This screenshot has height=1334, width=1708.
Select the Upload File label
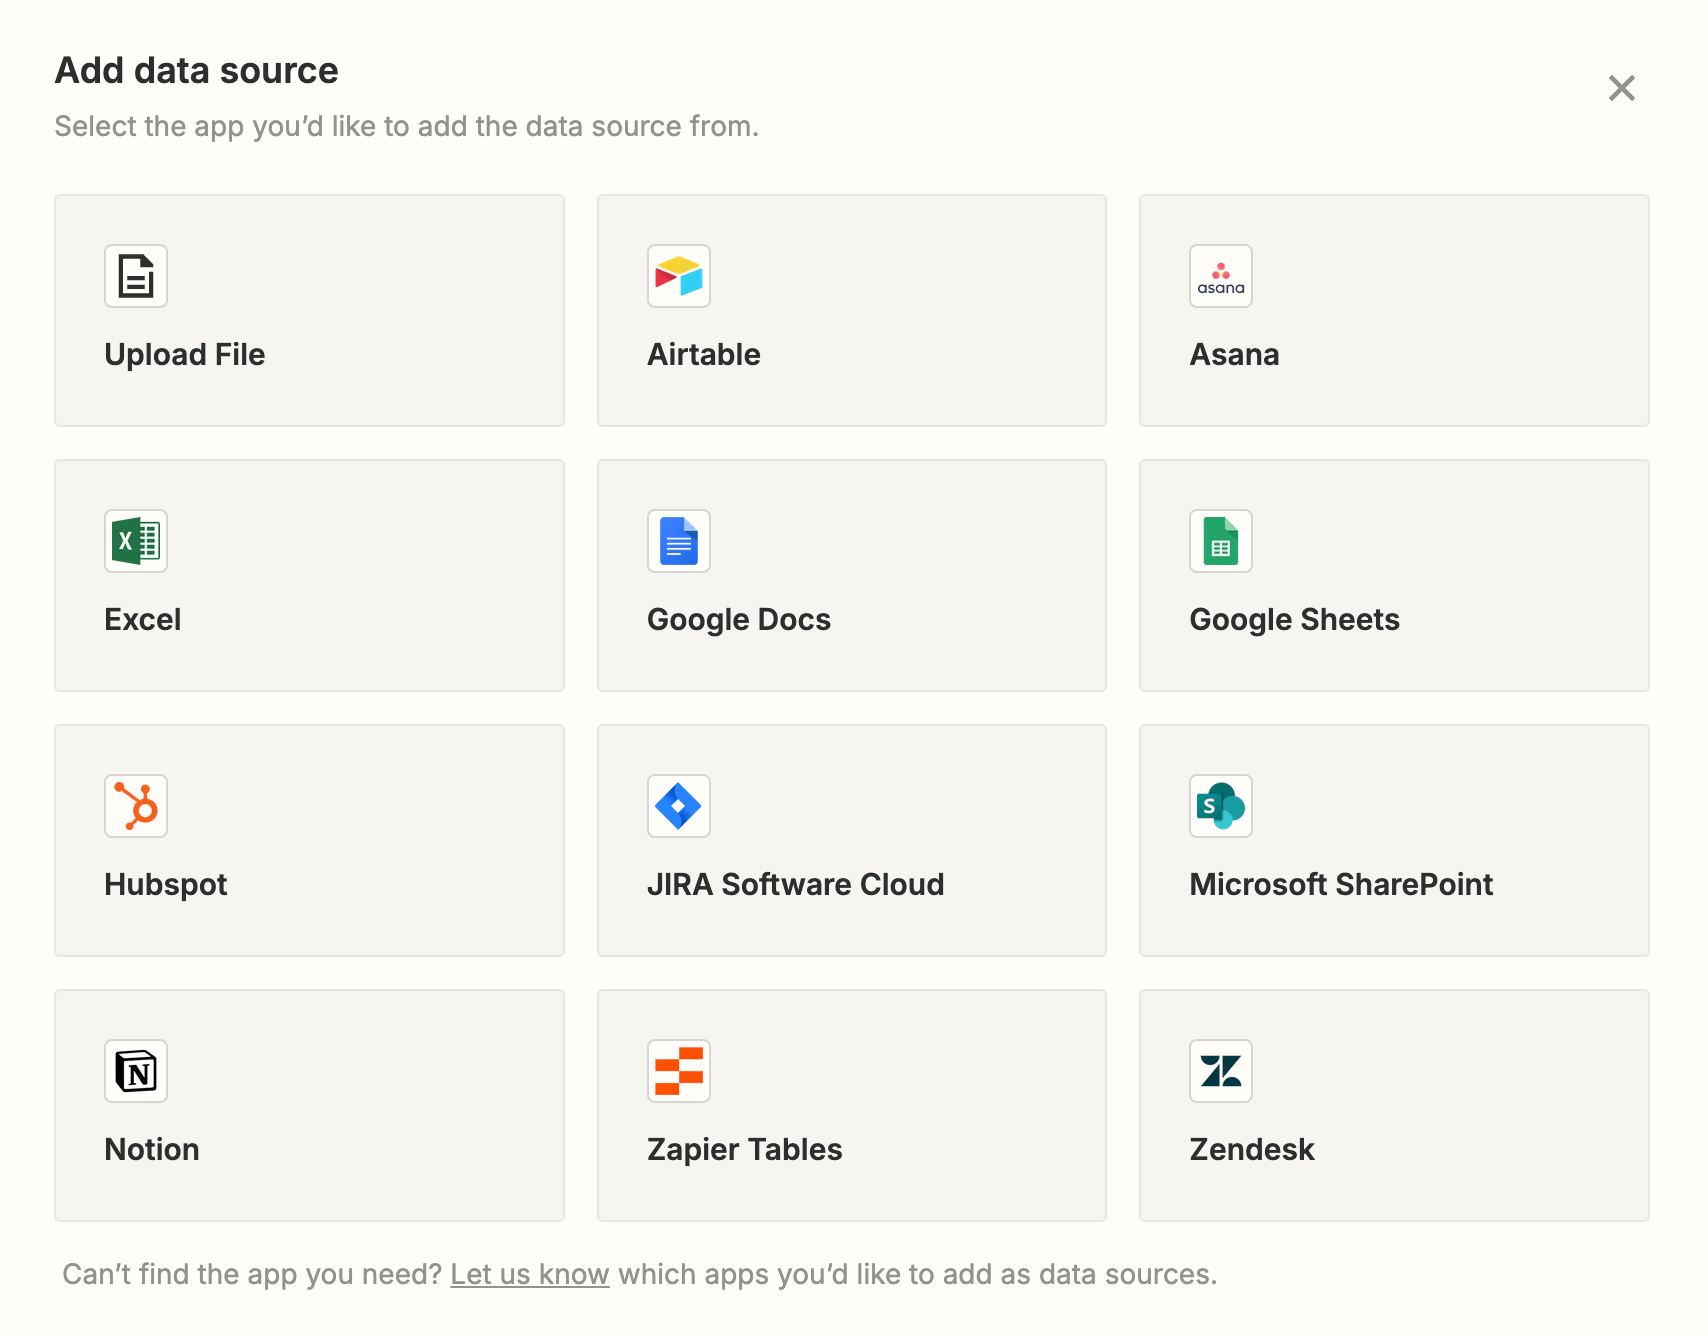pyautogui.click(x=185, y=355)
